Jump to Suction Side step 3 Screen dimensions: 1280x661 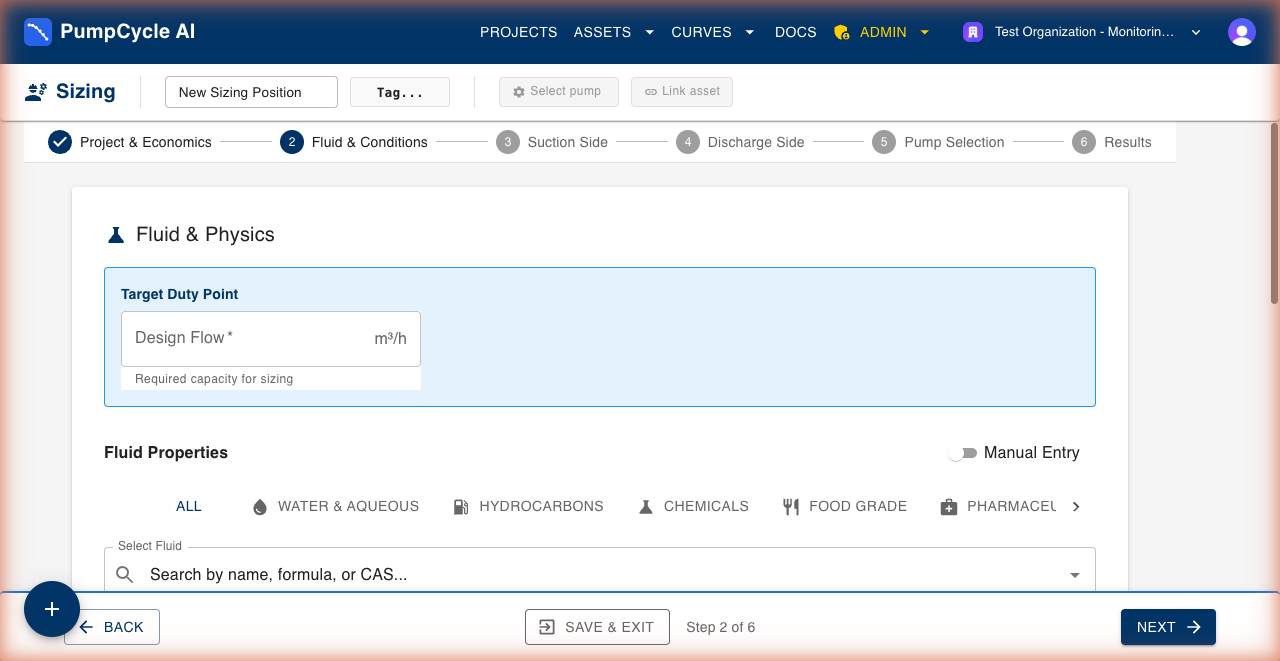pyautogui.click(x=552, y=142)
